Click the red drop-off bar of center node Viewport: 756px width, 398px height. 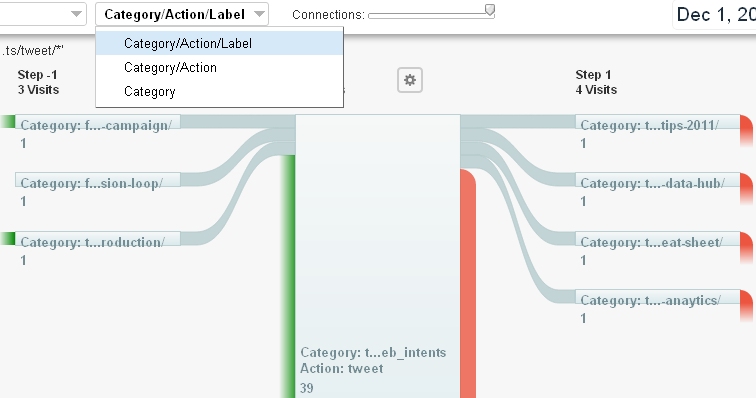tap(468, 283)
